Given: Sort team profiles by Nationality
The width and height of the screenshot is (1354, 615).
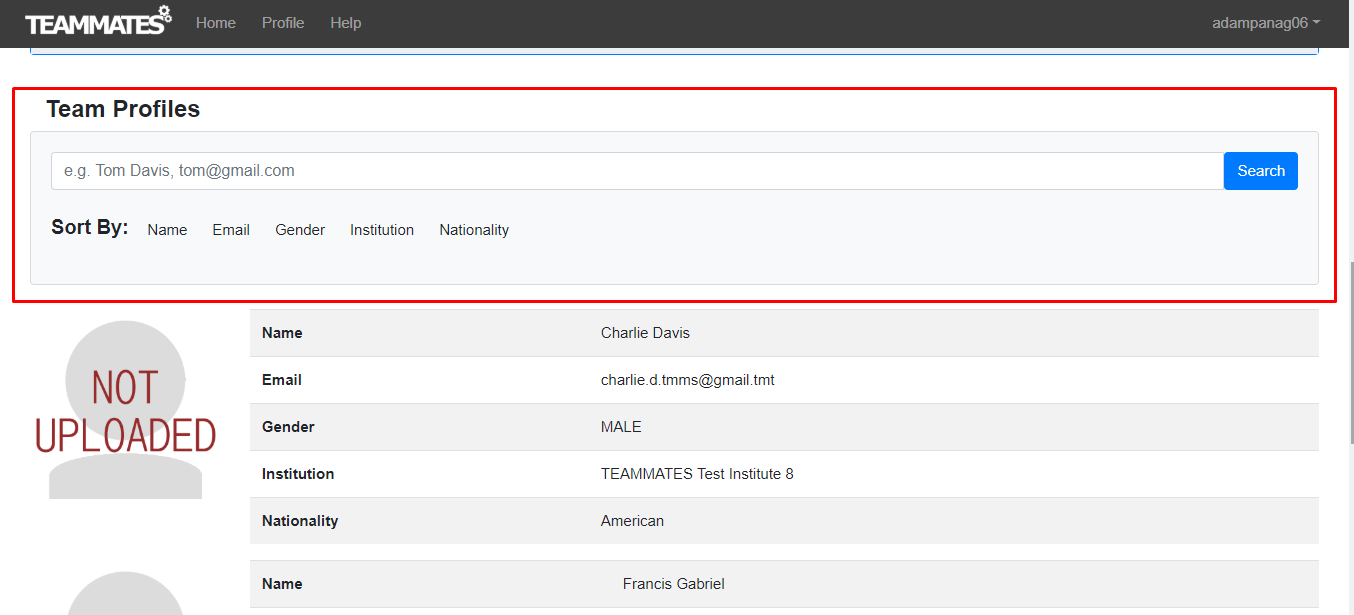Looking at the screenshot, I should click(474, 230).
